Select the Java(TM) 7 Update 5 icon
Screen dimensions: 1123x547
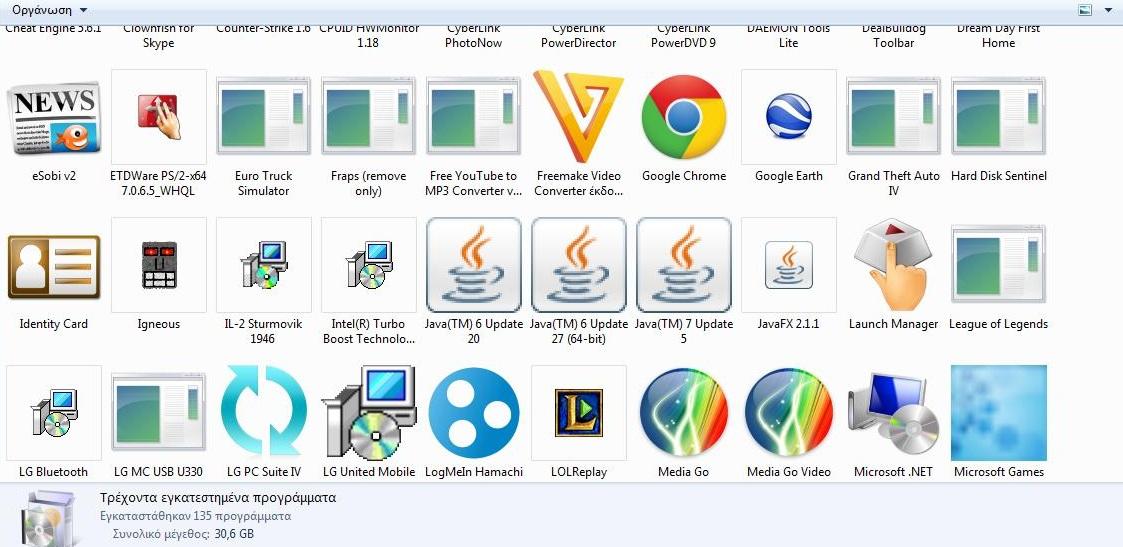coord(684,265)
